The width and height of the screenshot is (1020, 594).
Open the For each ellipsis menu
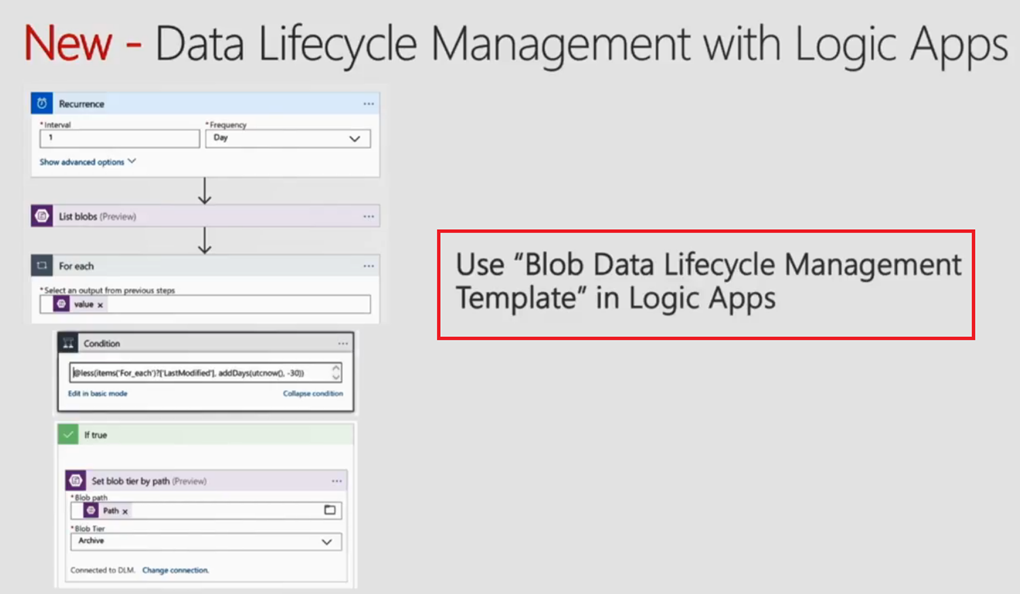369,266
